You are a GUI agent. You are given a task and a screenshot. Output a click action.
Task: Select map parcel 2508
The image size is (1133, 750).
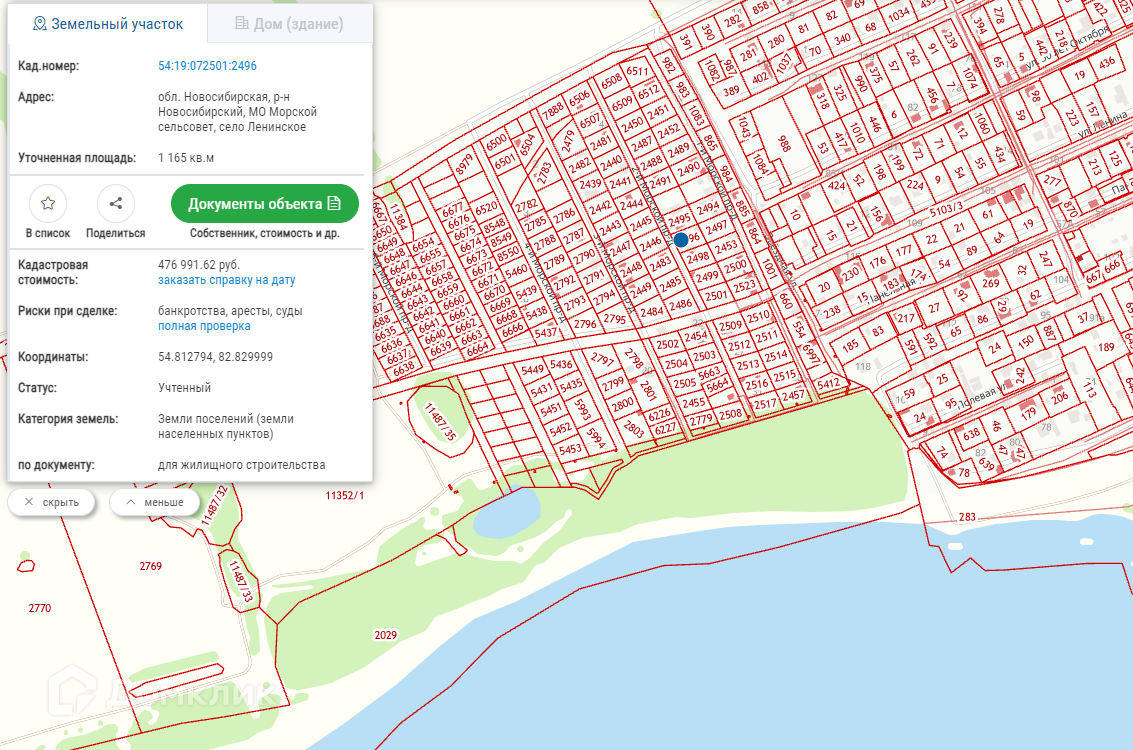[730, 415]
